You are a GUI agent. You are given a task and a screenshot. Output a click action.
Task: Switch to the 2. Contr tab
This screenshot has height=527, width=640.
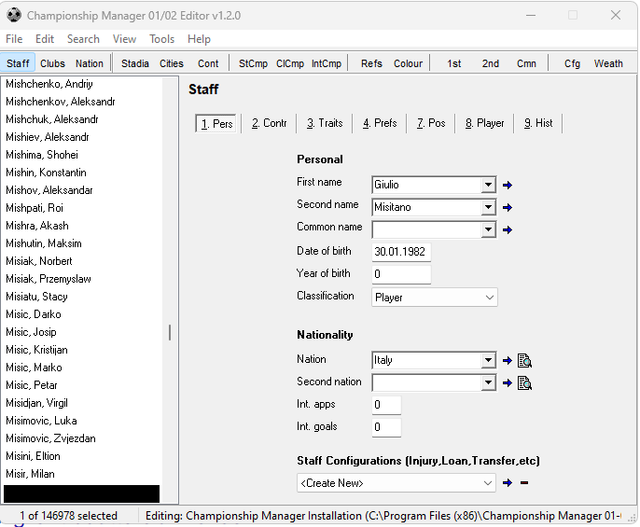click(x=269, y=123)
